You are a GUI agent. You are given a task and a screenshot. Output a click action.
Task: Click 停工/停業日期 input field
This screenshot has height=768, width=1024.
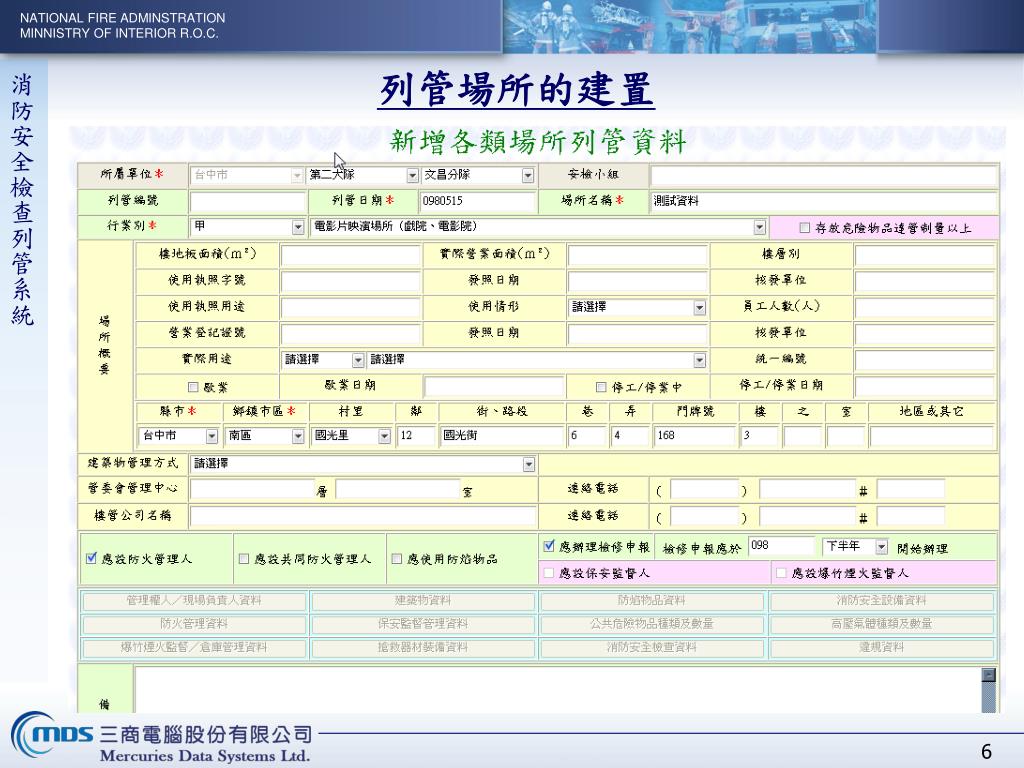[x=924, y=387]
